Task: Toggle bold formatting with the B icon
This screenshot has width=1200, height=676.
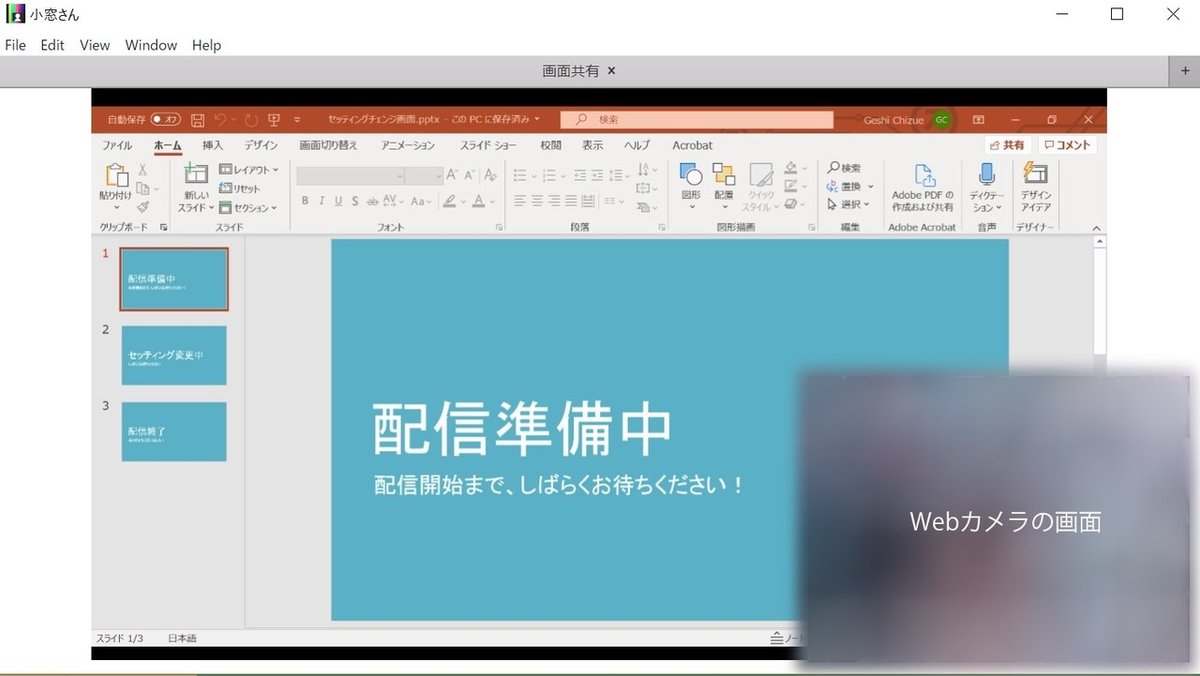Action: click(305, 199)
